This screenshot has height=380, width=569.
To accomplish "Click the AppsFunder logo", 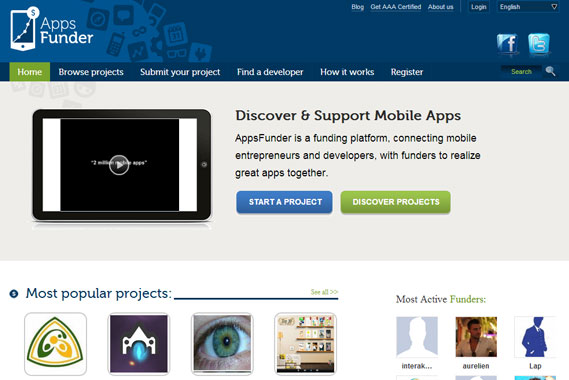I will [x=52, y=29].
